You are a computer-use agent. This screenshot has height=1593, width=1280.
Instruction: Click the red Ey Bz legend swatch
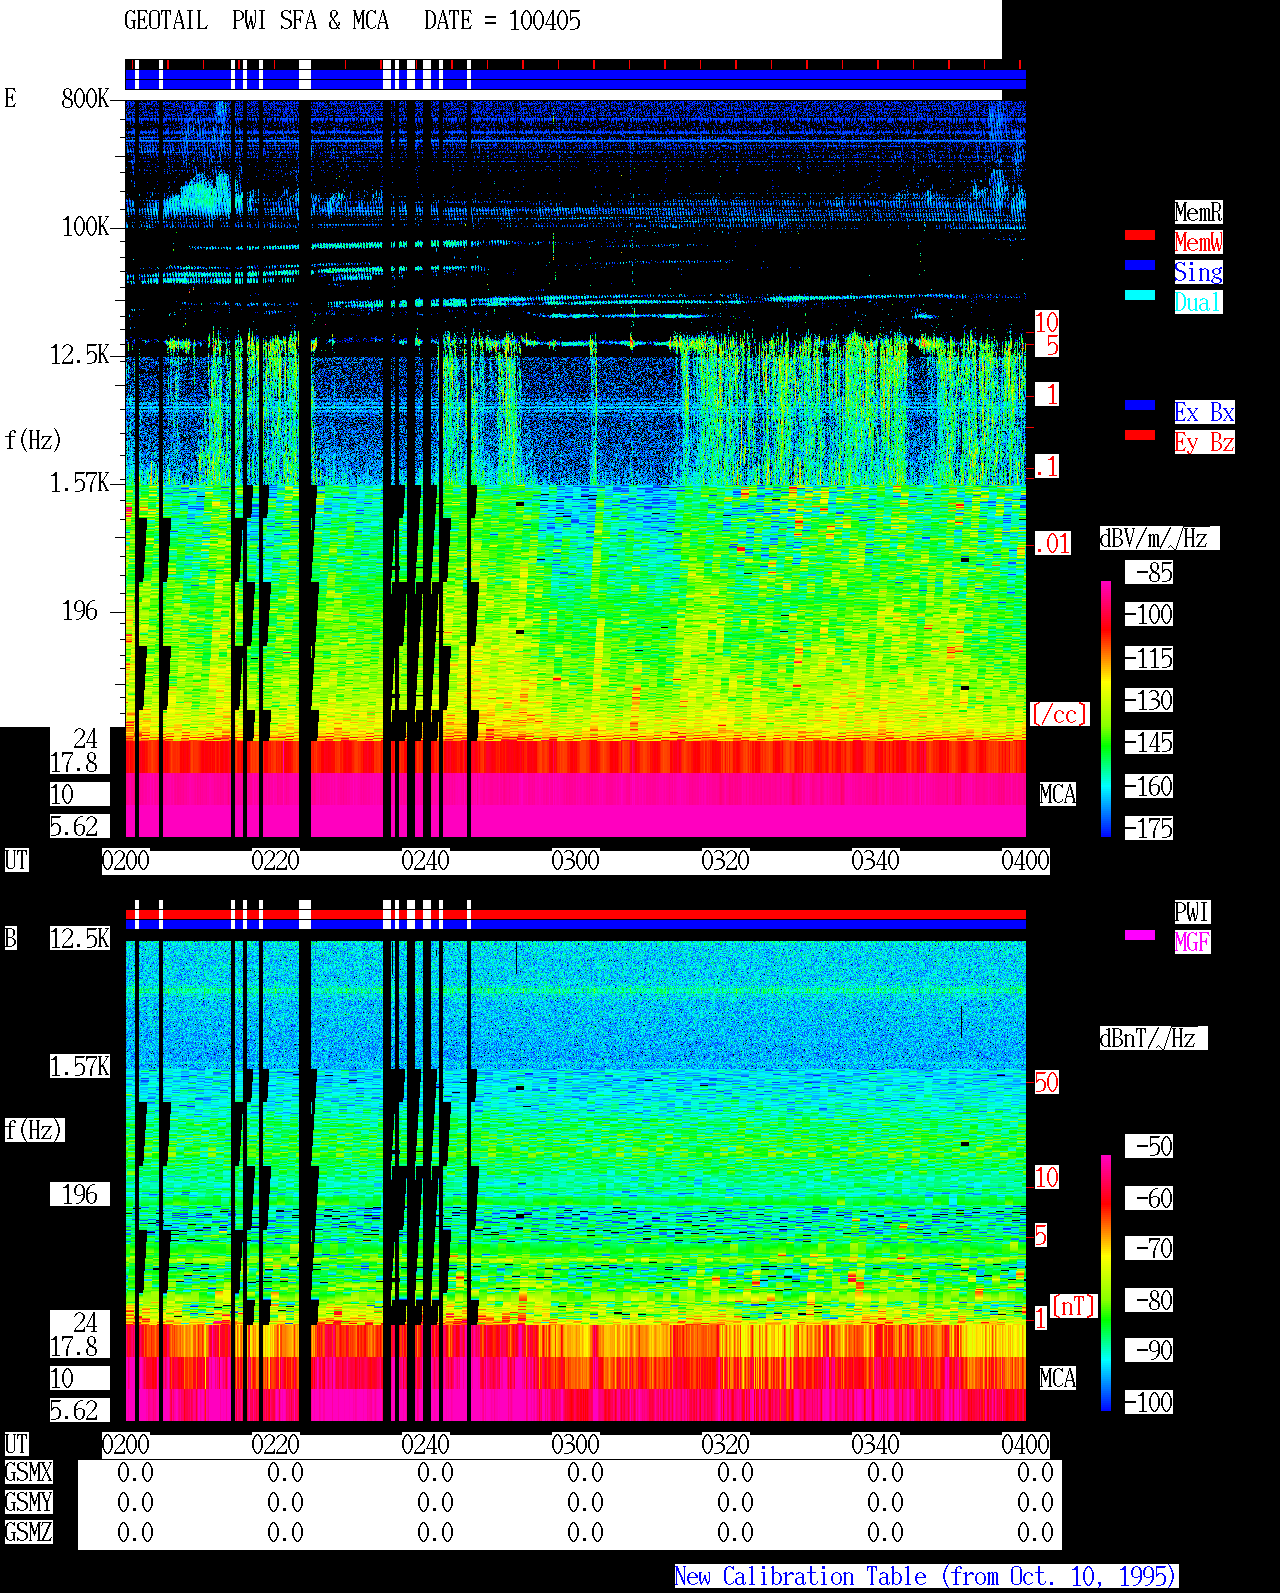point(1140,435)
